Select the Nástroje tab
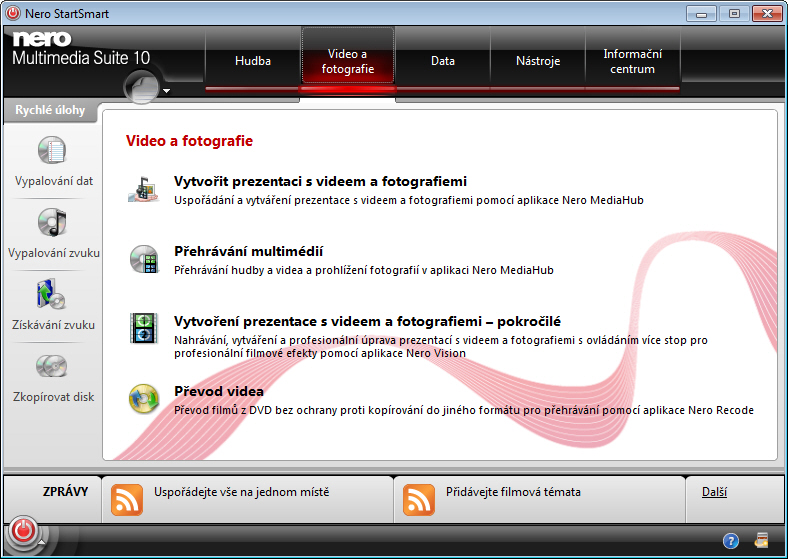The width and height of the screenshot is (788, 559). [538, 61]
